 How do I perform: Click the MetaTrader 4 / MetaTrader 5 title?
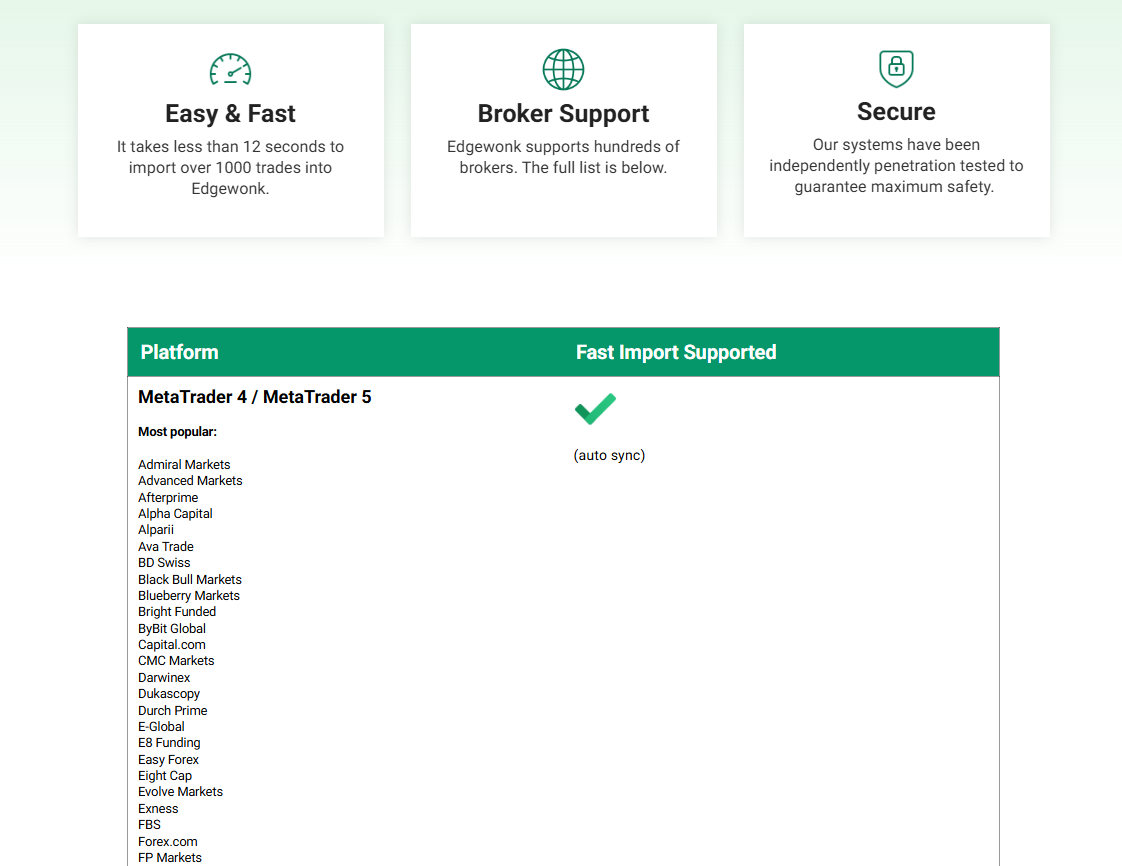tap(255, 397)
